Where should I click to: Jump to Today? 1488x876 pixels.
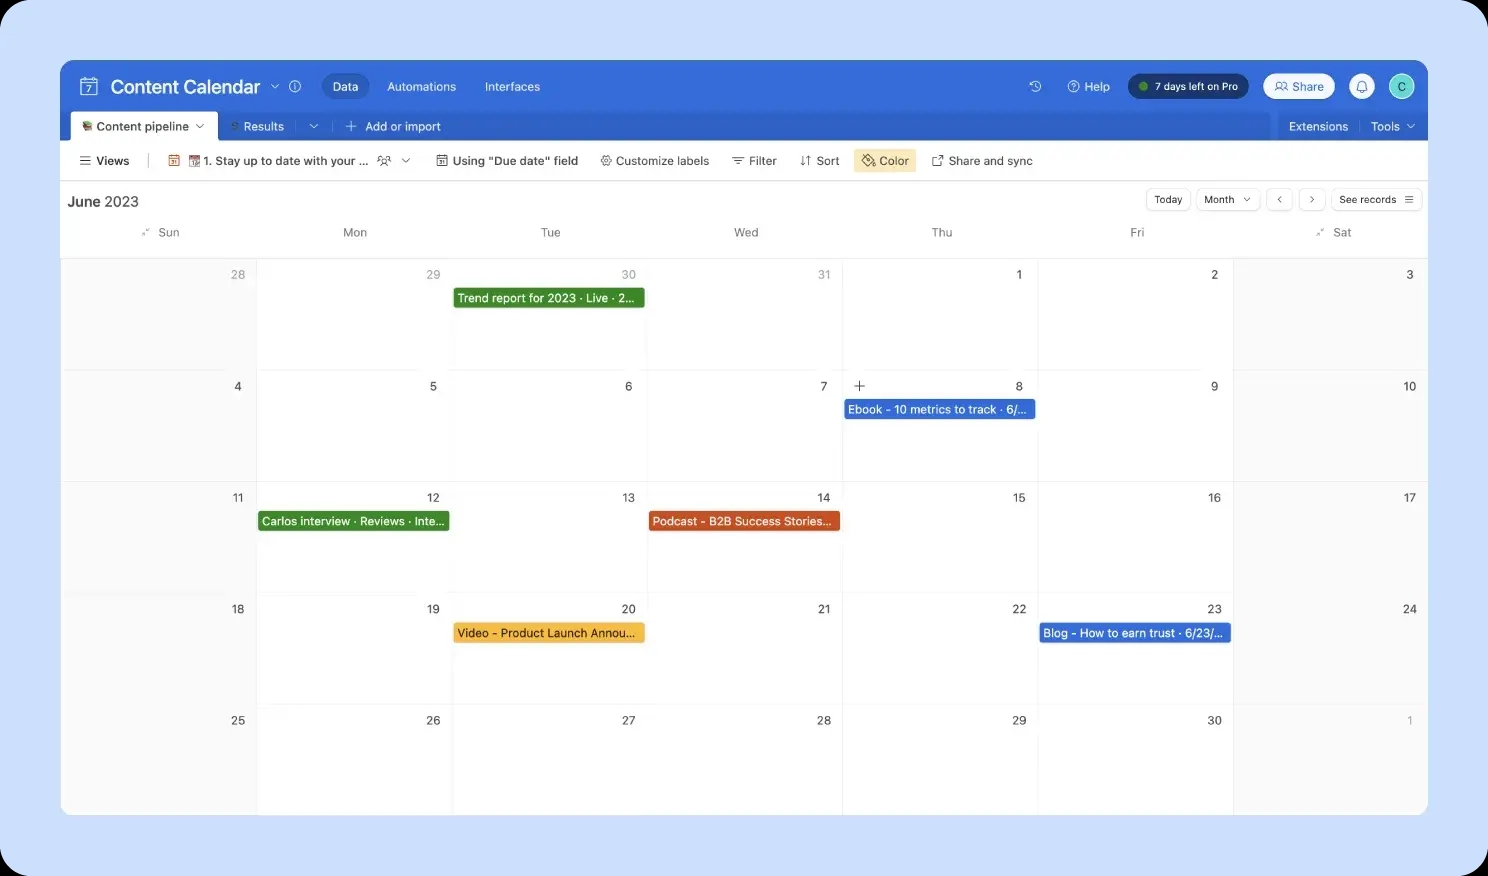1168,200
